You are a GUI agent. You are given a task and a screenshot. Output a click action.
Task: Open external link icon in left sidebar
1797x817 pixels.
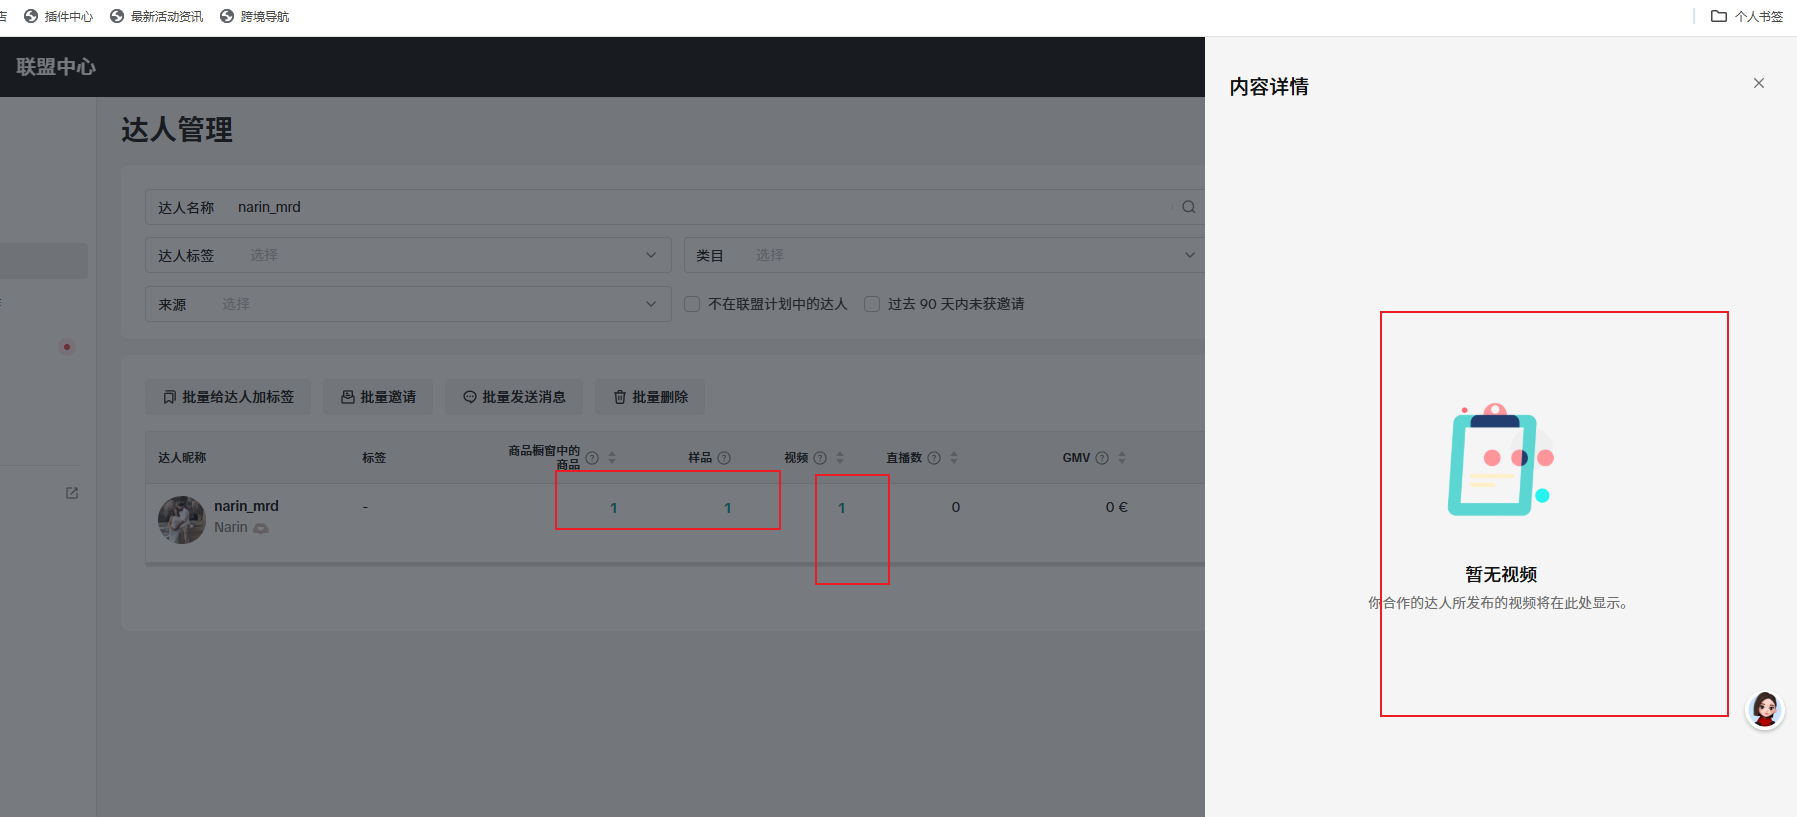72,493
